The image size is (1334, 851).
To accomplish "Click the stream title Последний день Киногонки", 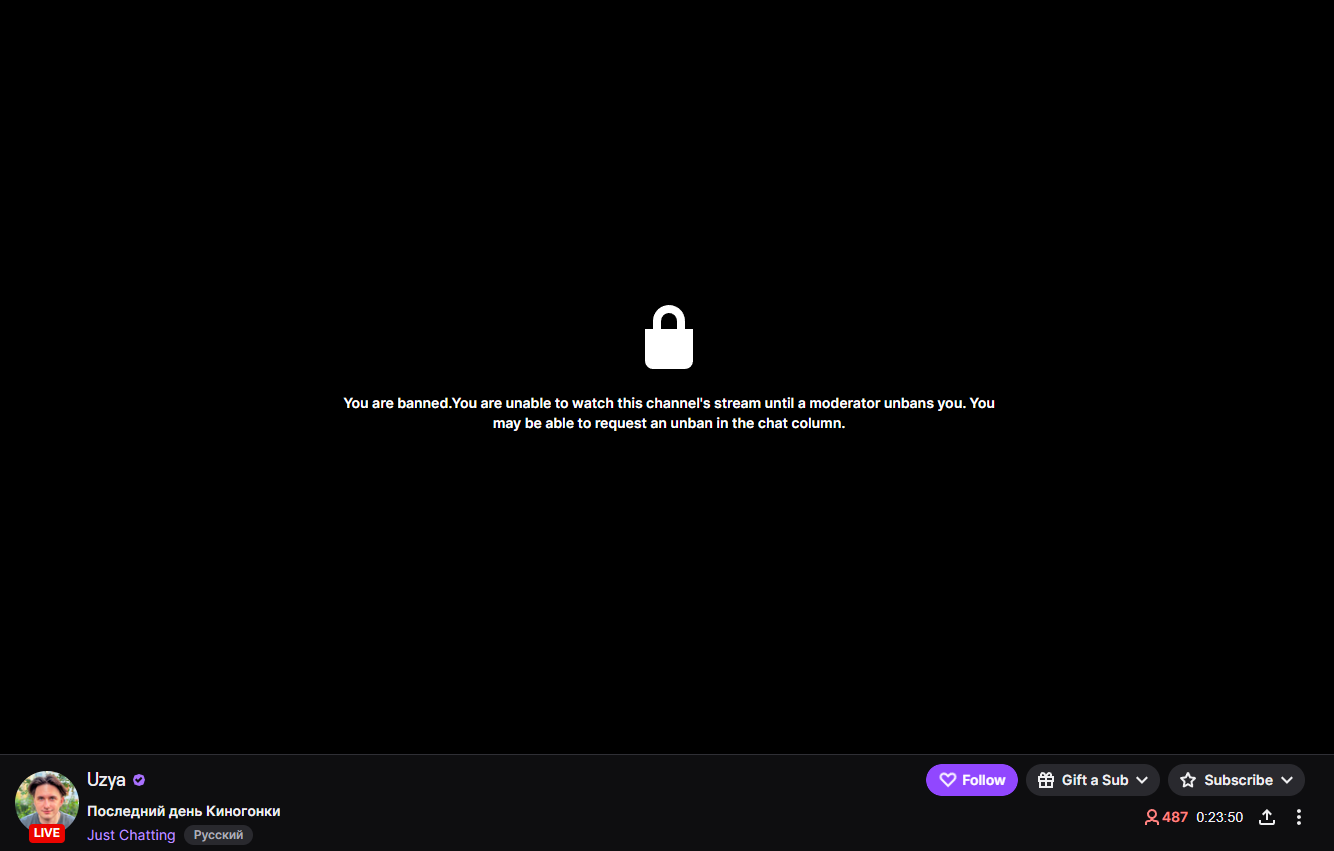I will [x=184, y=811].
